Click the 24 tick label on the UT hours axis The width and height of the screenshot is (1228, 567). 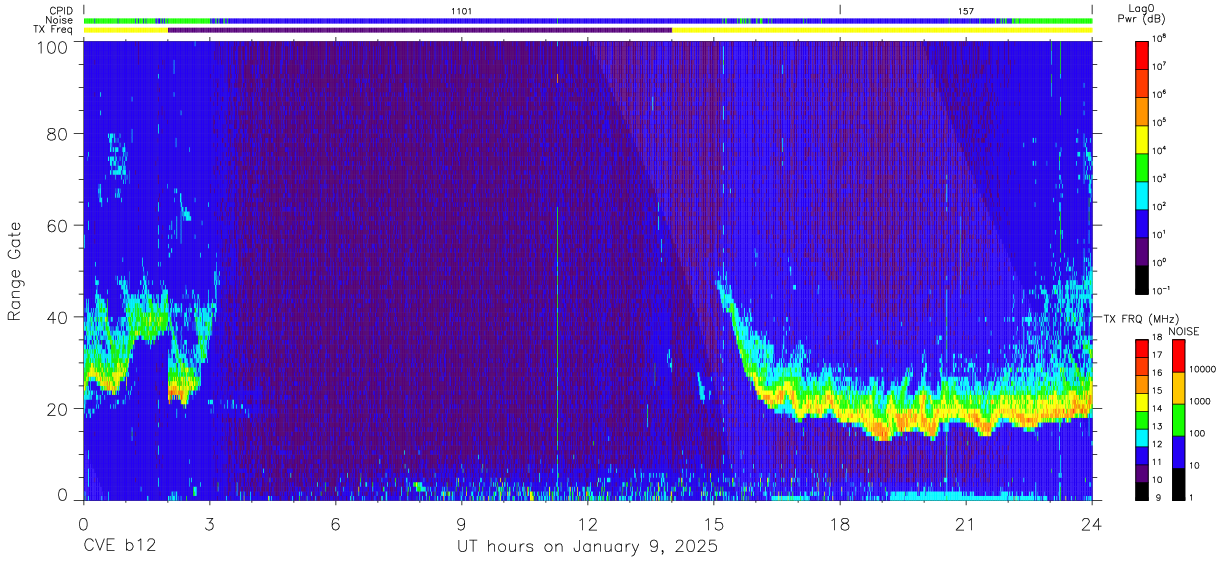pyautogui.click(x=1092, y=523)
